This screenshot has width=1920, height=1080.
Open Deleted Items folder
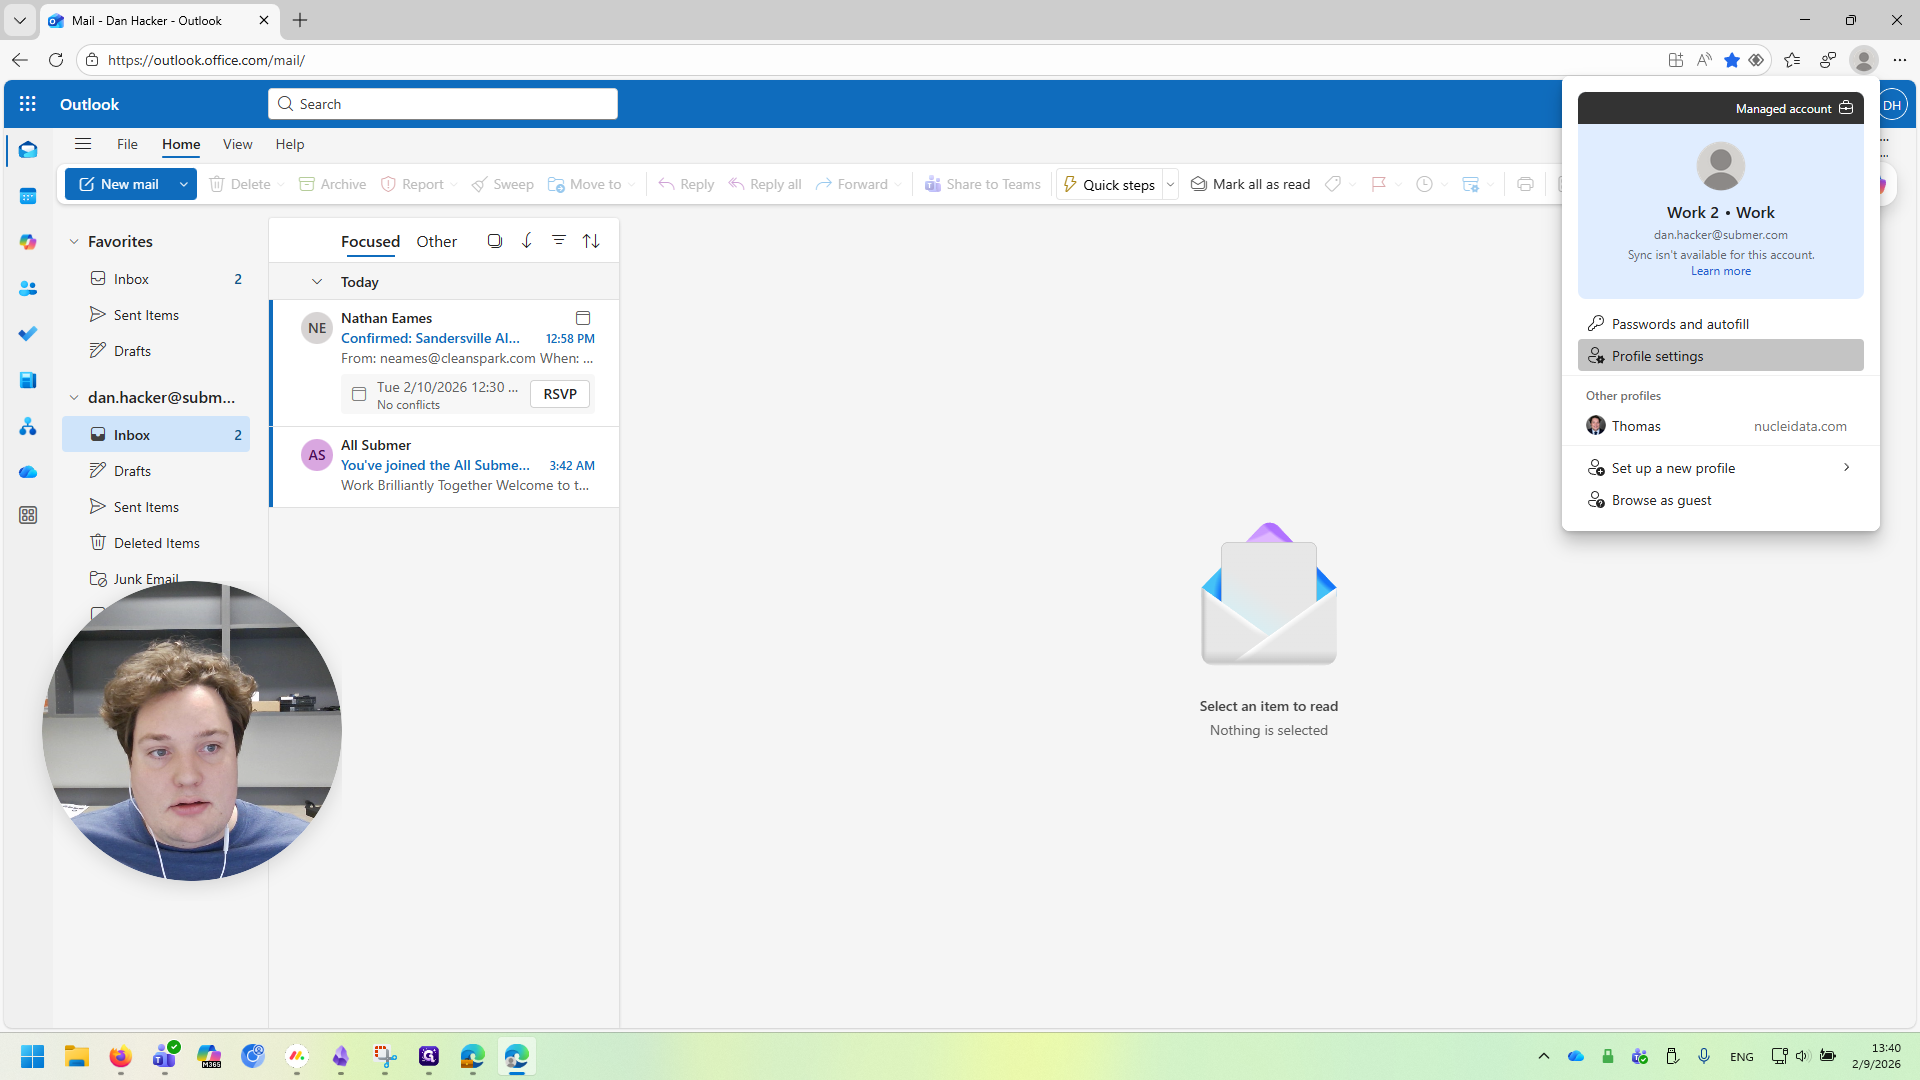156,543
